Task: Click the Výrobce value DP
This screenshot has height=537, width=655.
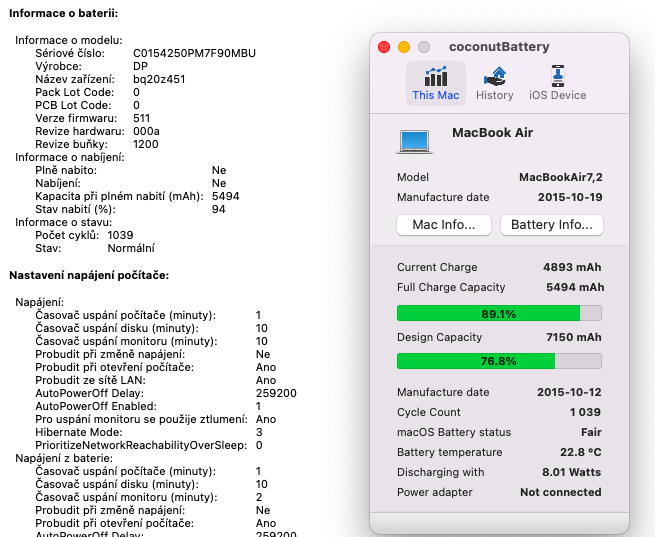Action: tap(140, 66)
